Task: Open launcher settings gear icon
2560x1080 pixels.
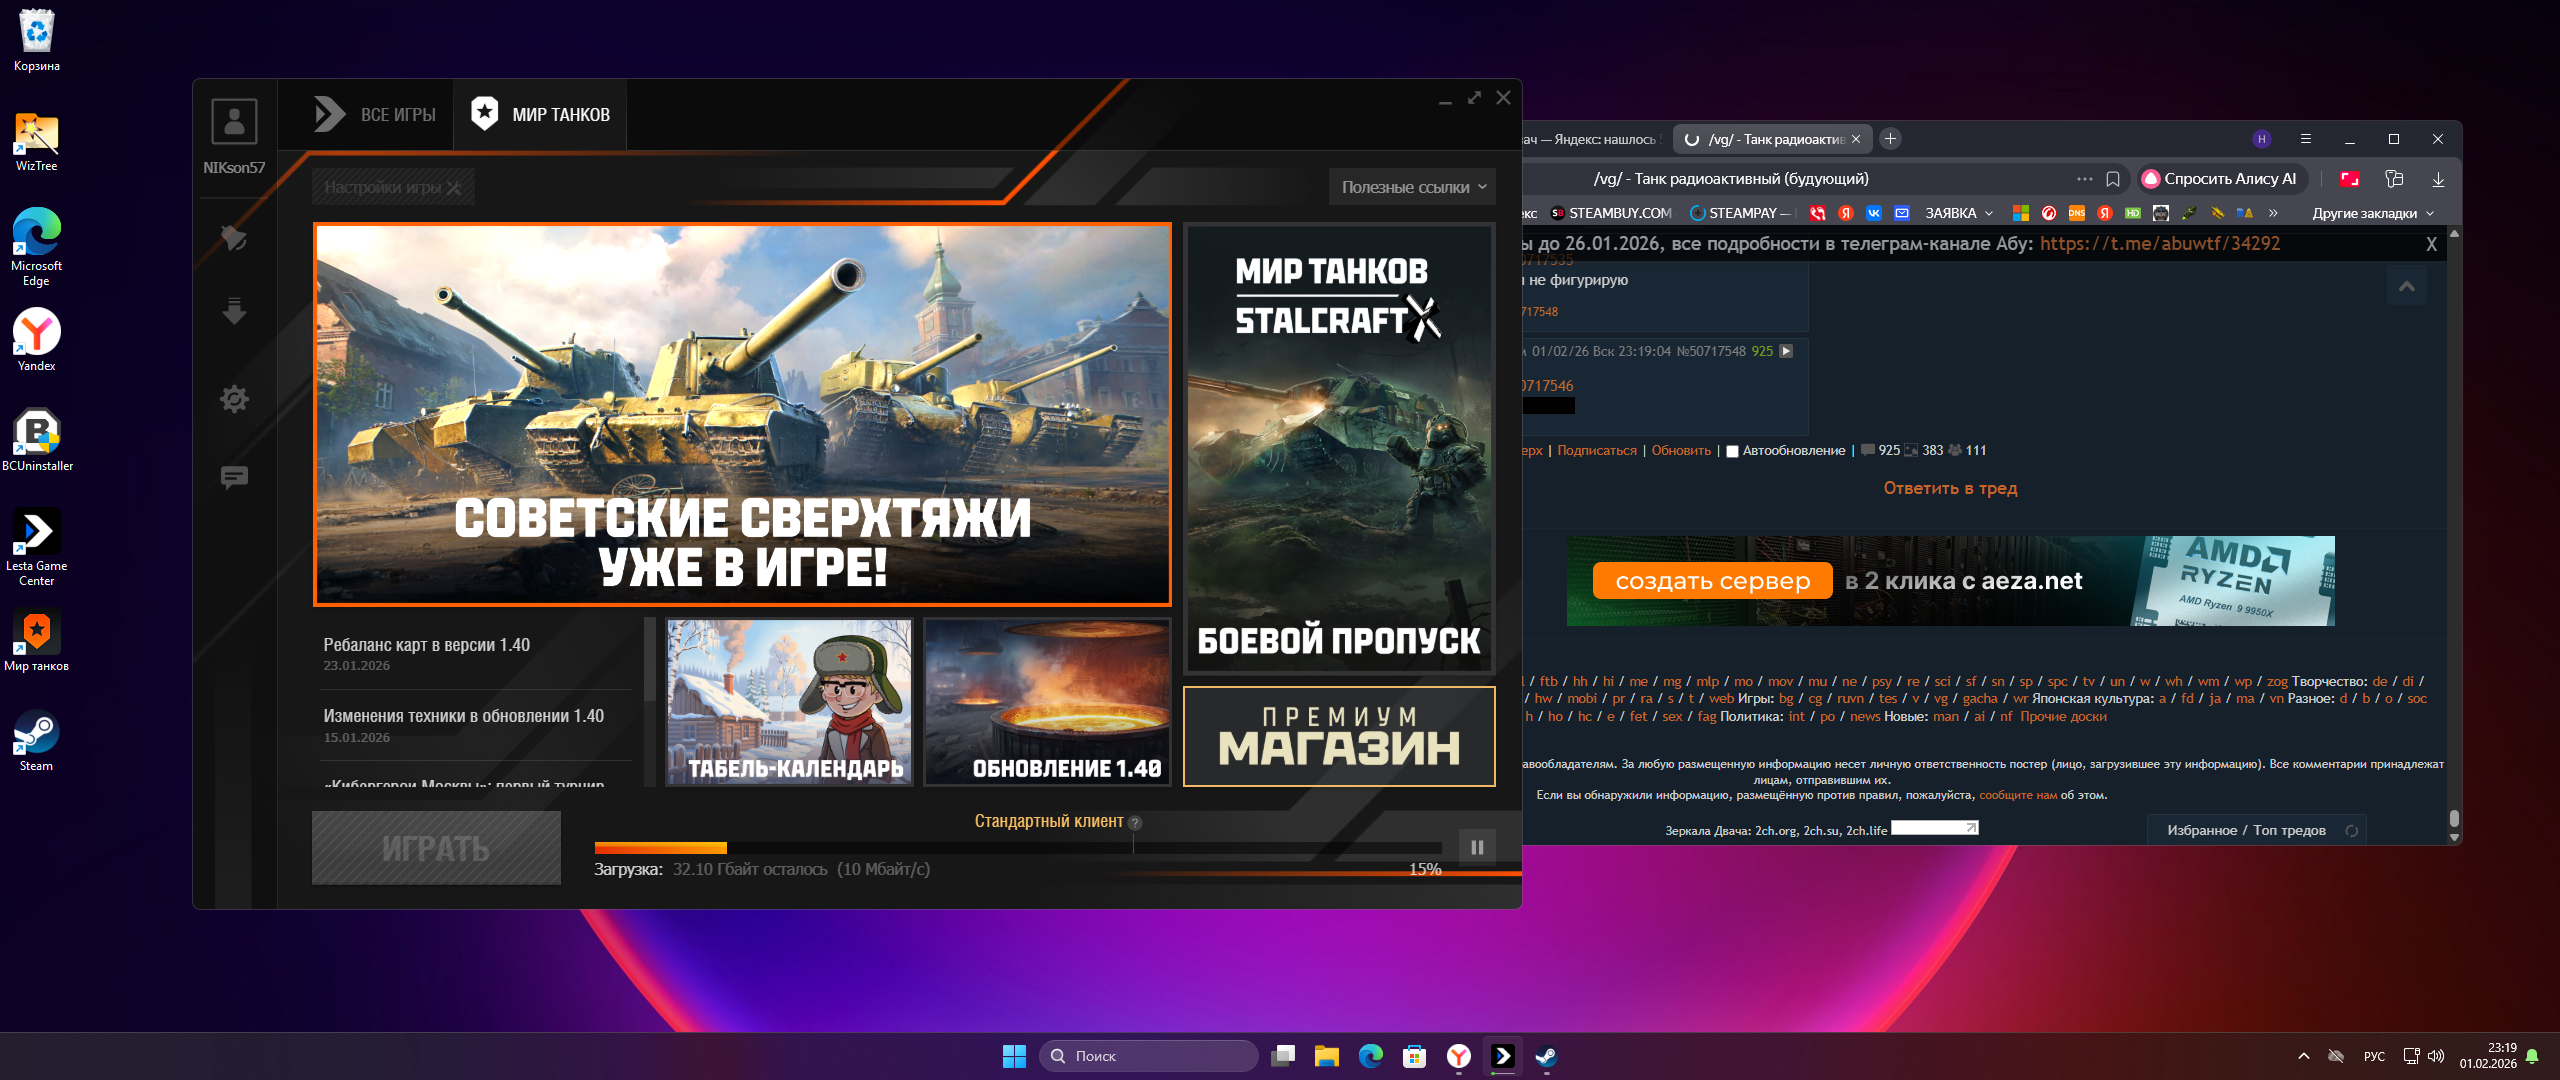Action: (x=234, y=399)
